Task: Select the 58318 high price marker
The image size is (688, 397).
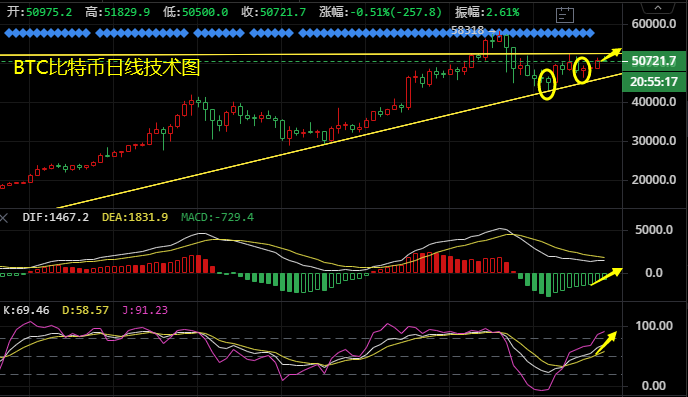Action: click(467, 30)
